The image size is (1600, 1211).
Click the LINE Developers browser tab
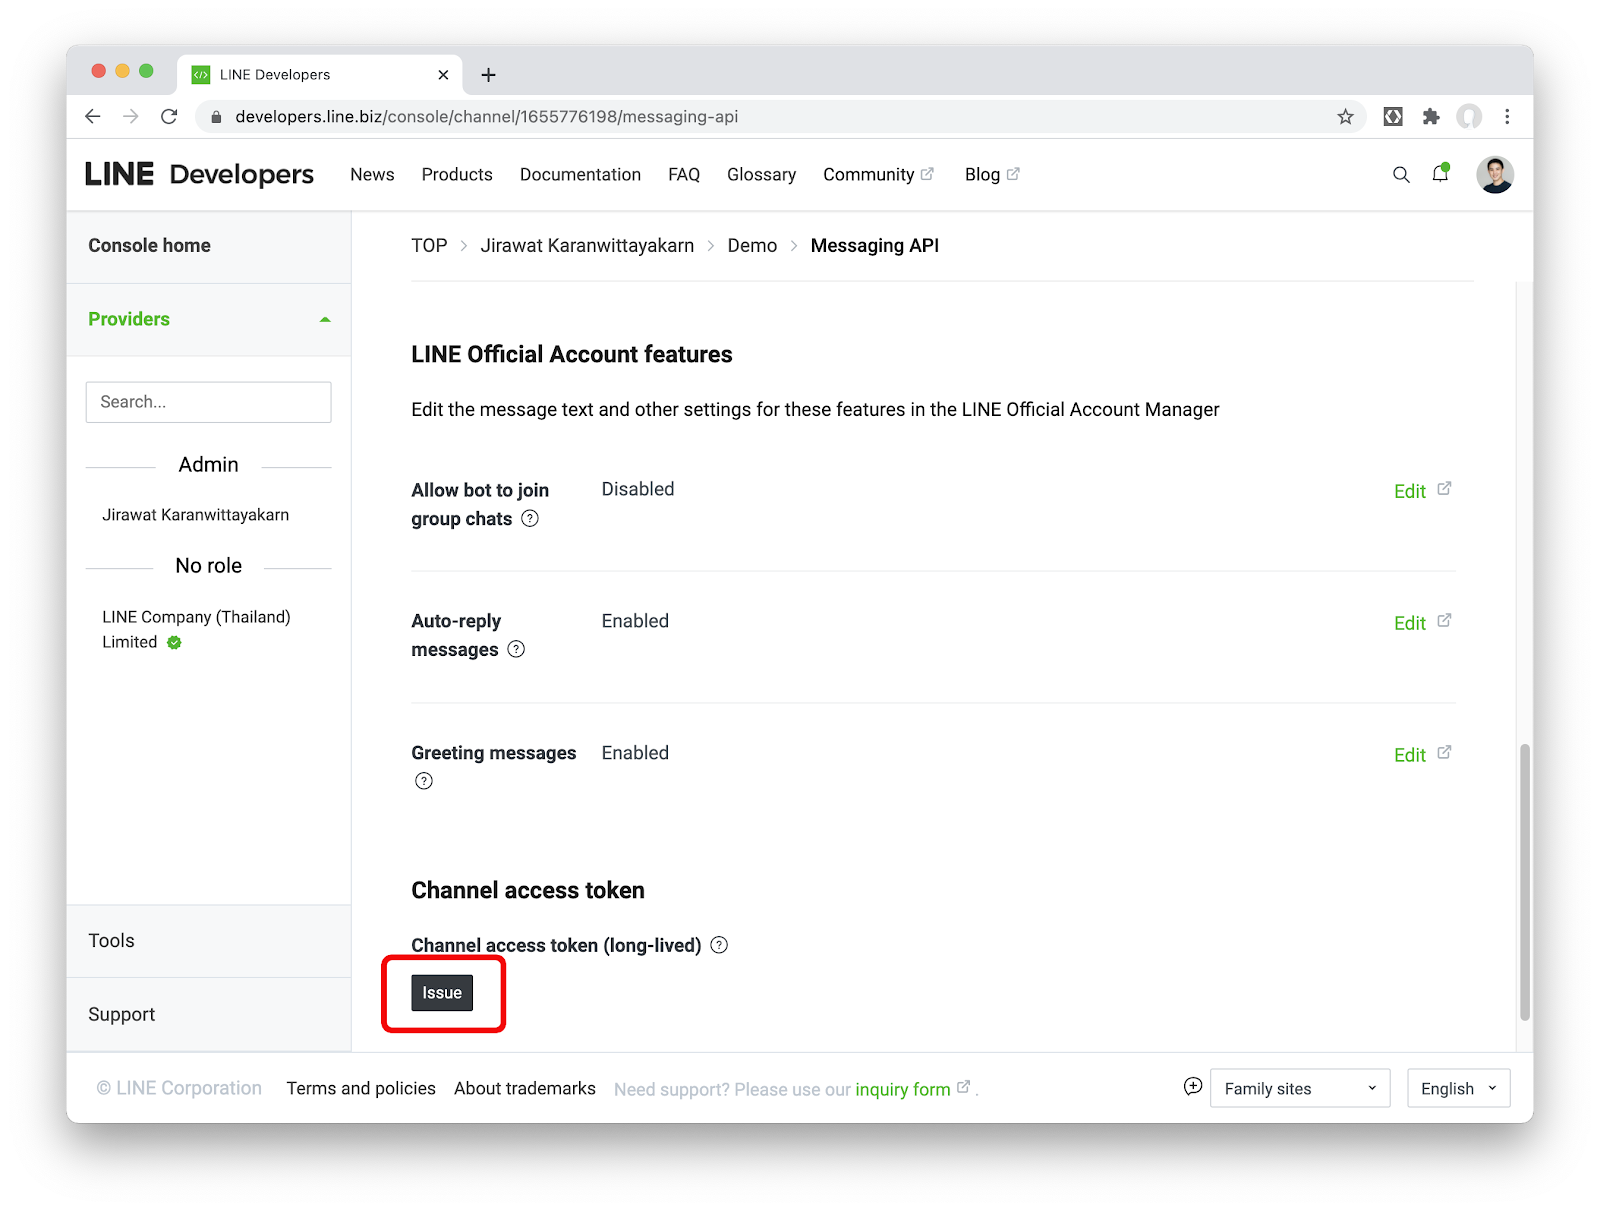pos(320,75)
